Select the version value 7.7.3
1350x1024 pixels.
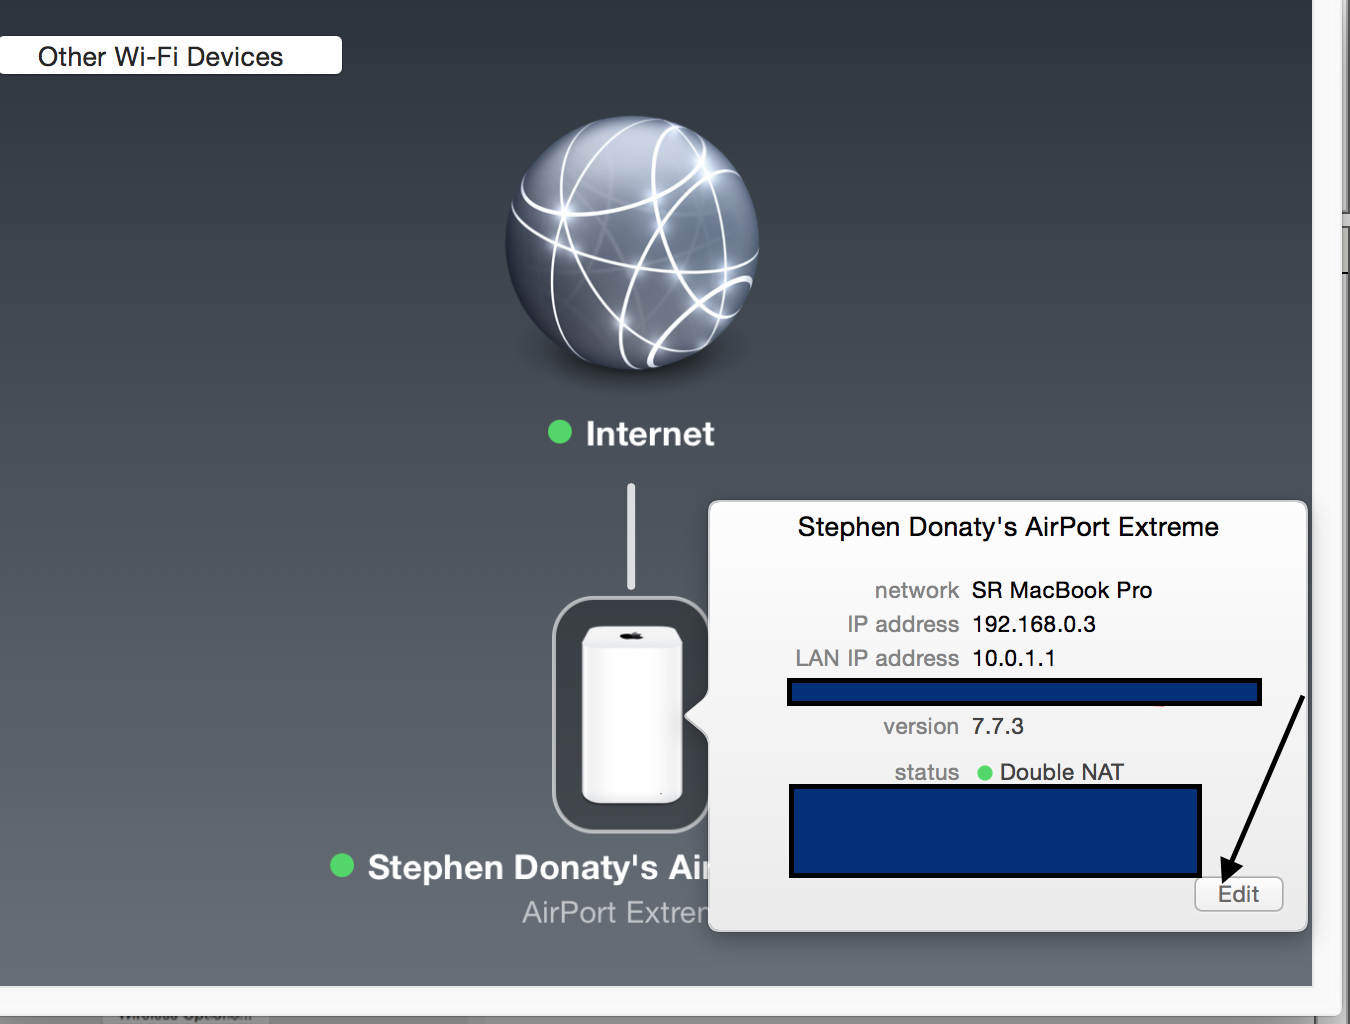(998, 726)
